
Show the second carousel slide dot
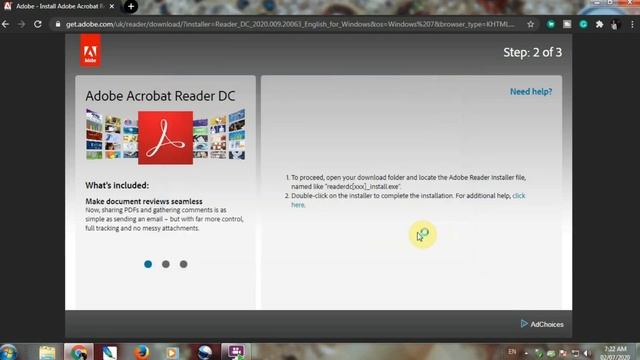(x=166, y=264)
